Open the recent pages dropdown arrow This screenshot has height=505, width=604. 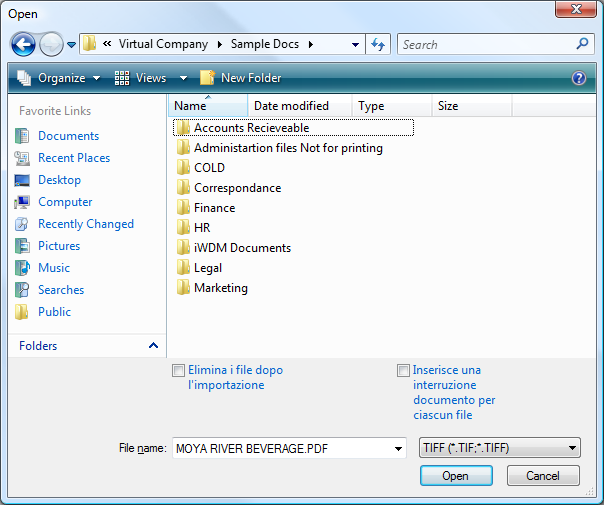[x=71, y=45]
